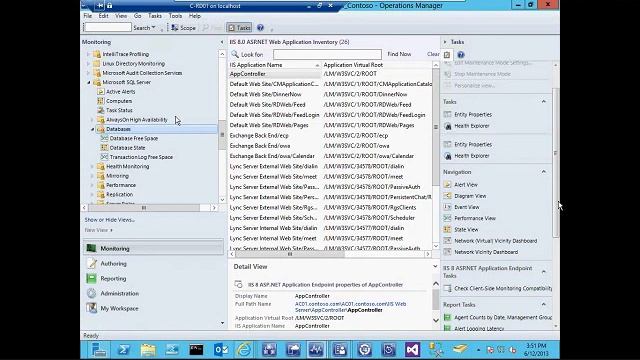The image size is (640, 360).
Task: Open File Explorer from taskbar
Action: click(x=148, y=350)
